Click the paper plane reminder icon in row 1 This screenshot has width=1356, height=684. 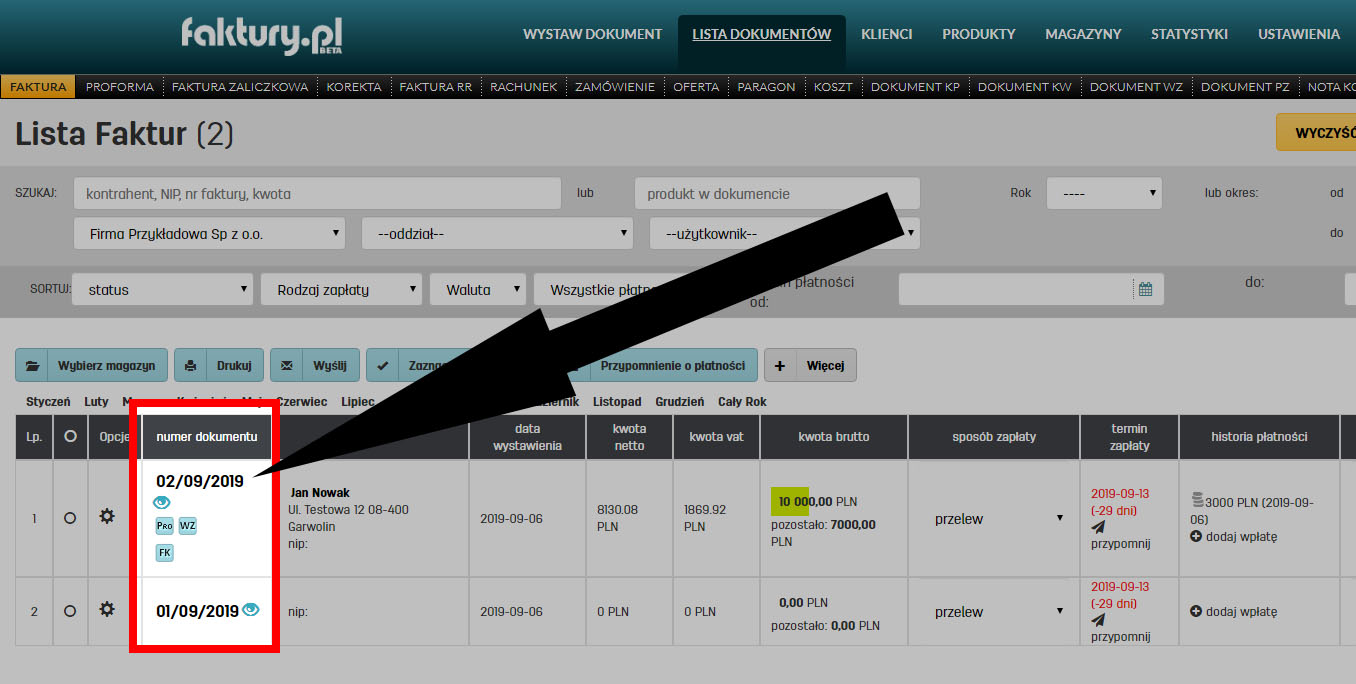1098,527
